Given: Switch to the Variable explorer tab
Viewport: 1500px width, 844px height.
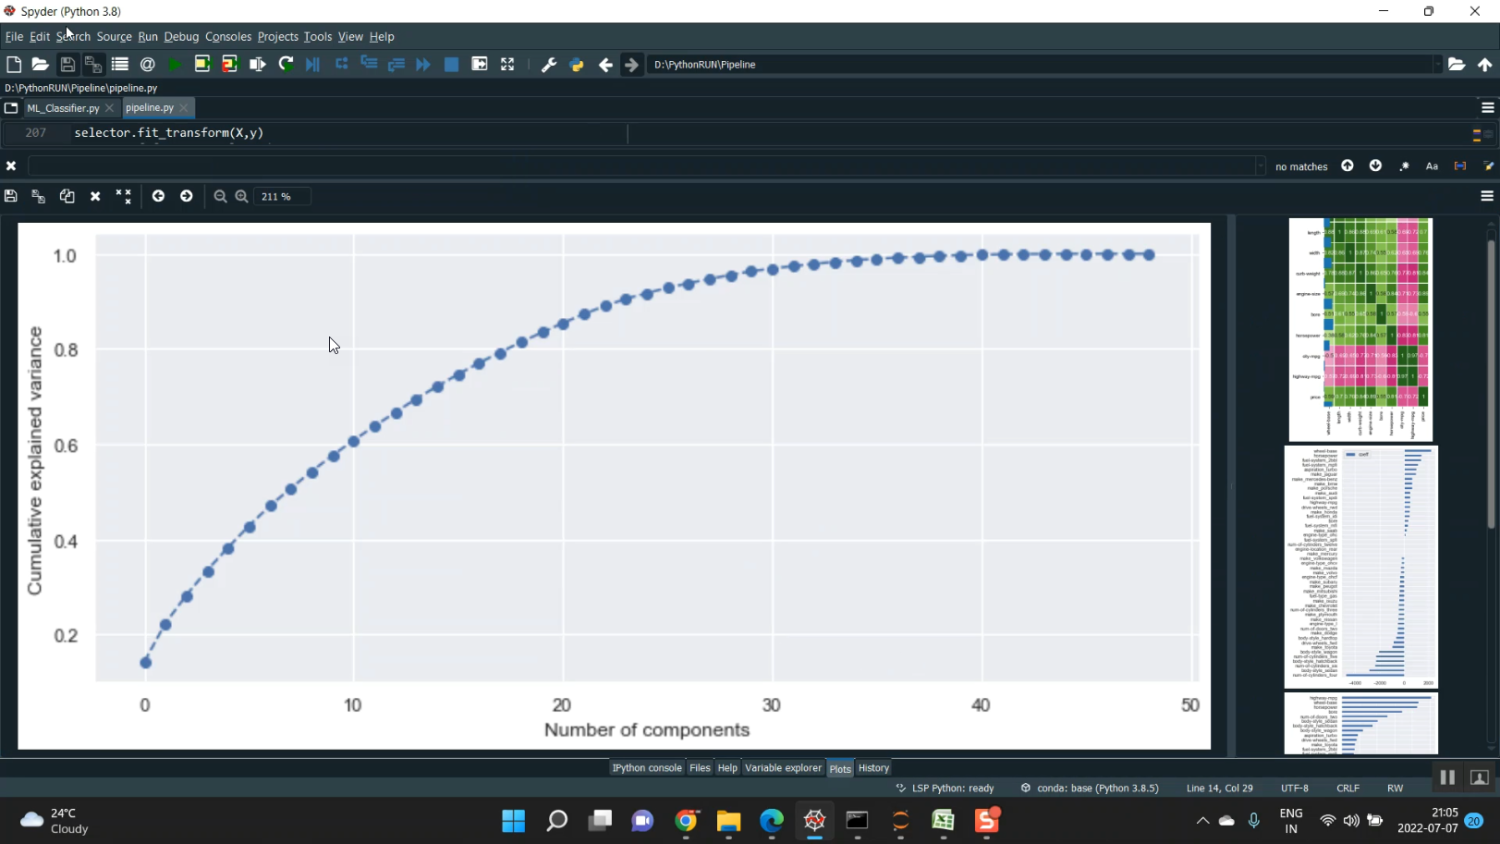Looking at the screenshot, I should 783,768.
